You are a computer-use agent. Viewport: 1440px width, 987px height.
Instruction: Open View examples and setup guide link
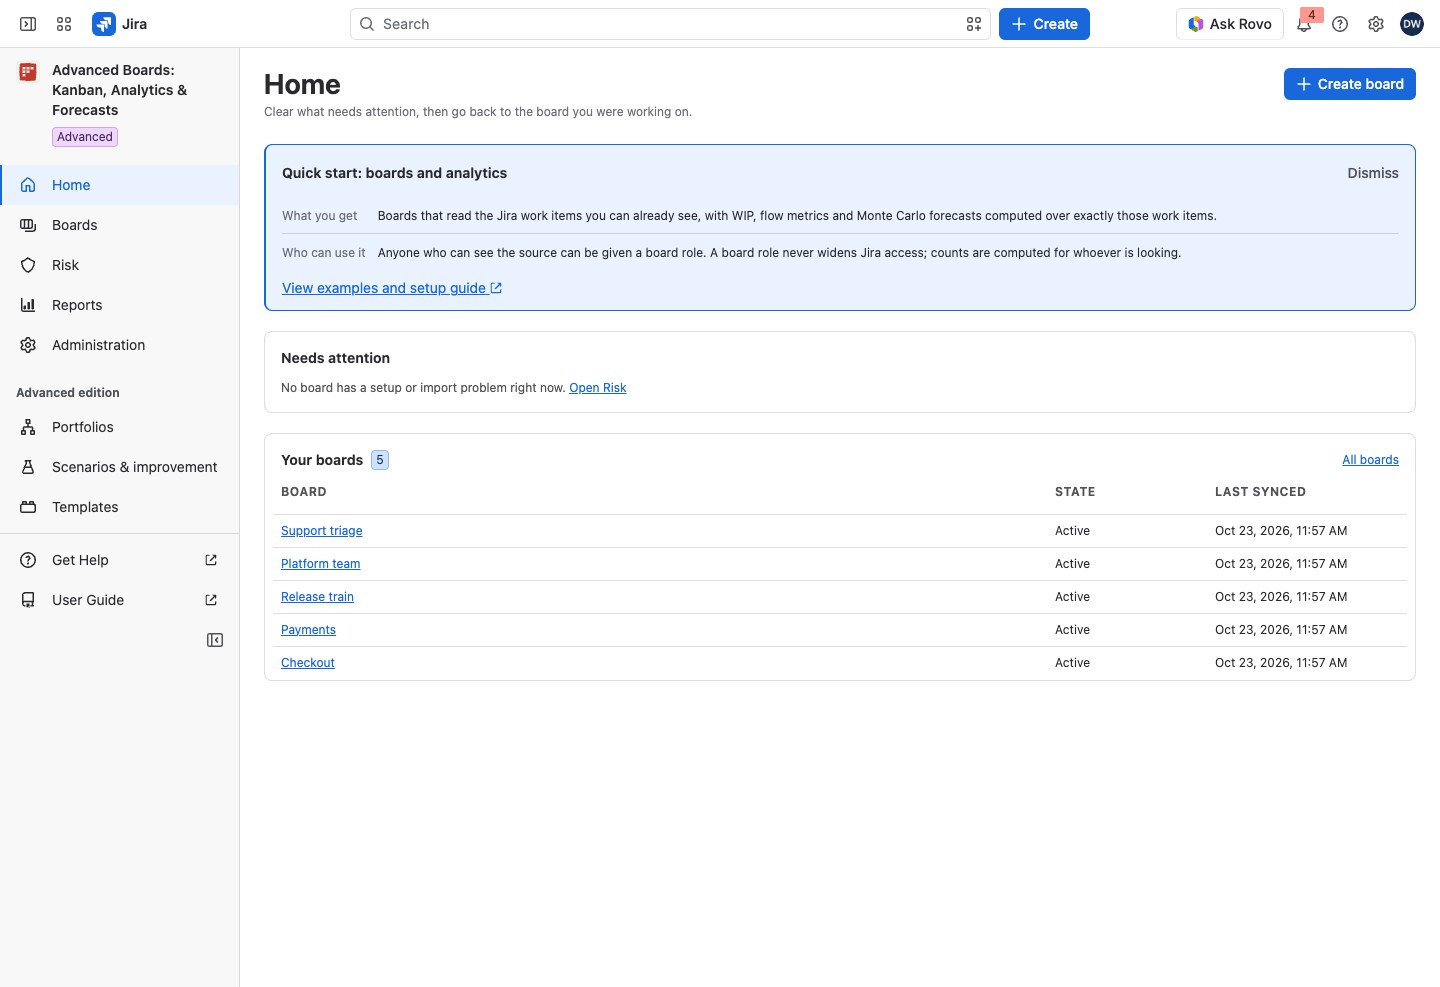click(x=392, y=288)
